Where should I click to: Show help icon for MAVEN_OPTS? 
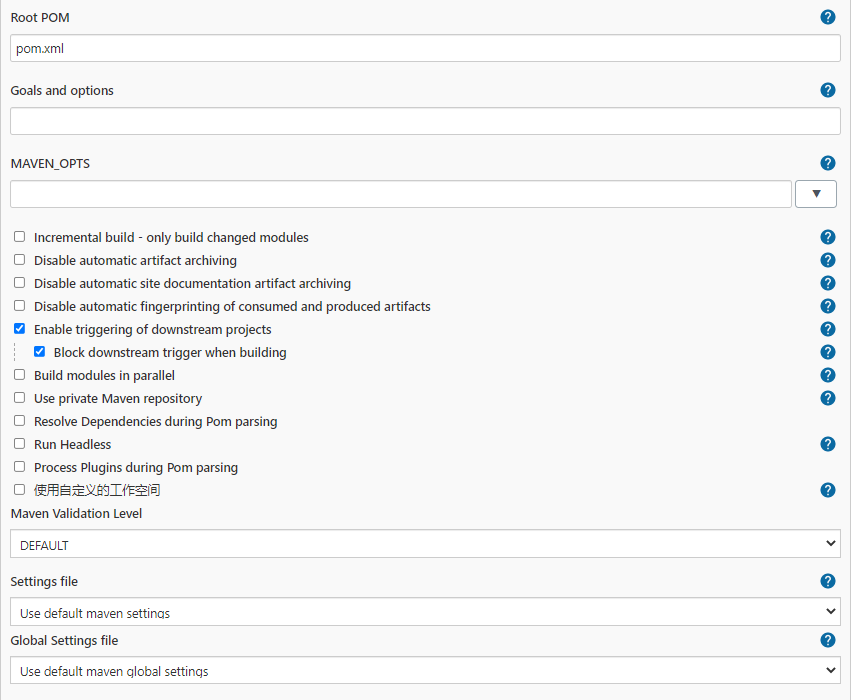[828, 163]
